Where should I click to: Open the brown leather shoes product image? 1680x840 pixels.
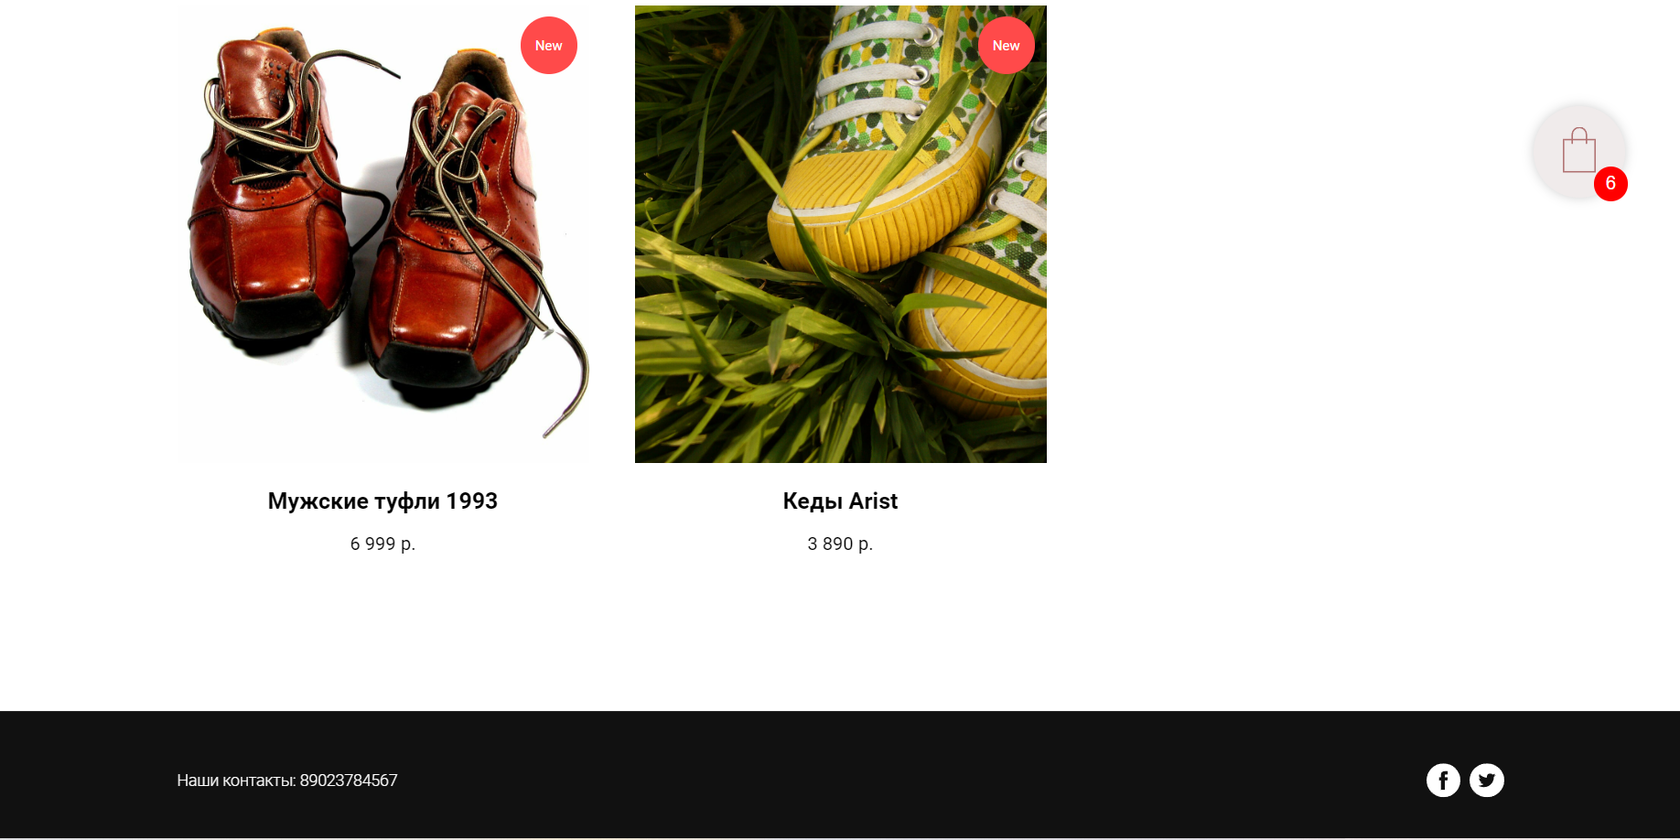[x=383, y=234]
